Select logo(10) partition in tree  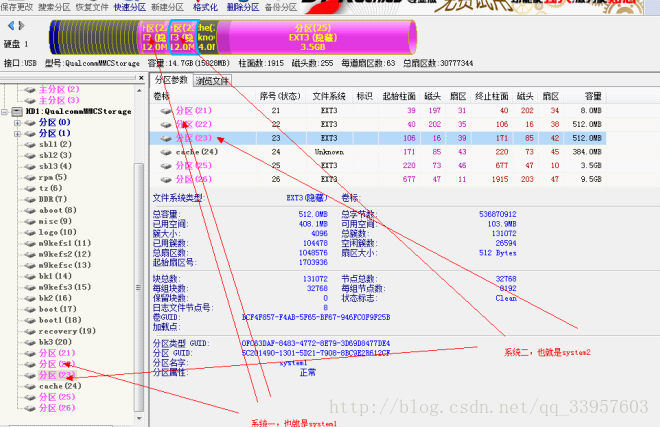(x=58, y=232)
